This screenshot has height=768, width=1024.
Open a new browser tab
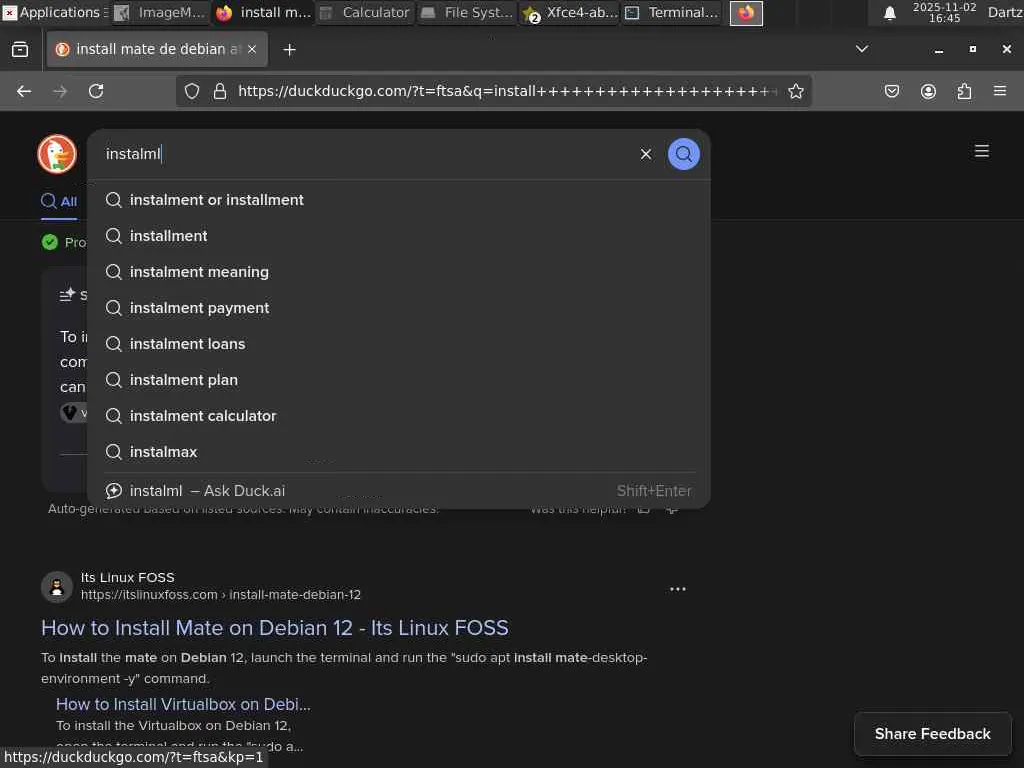289,50
